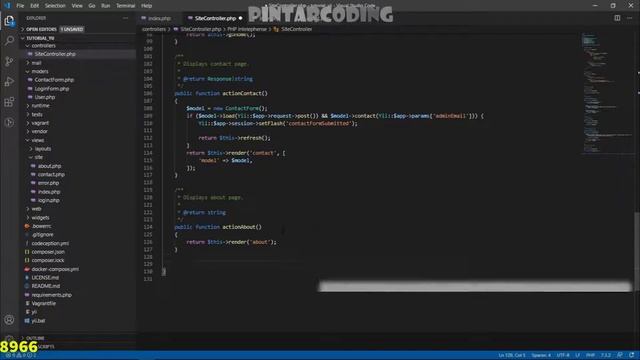640x360 pixels.
Task: Open the Vagrantfile entry
Action: 44,303
